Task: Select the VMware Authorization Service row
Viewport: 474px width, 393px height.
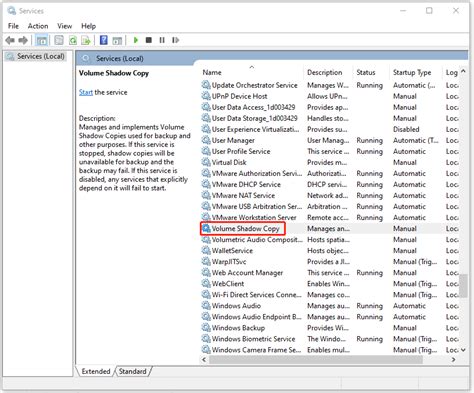Action: click(x=330, y=173)
